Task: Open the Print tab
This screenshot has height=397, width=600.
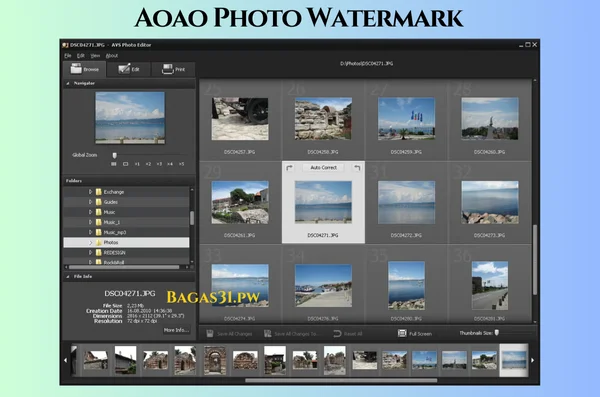Action: (x=173, y=69)
